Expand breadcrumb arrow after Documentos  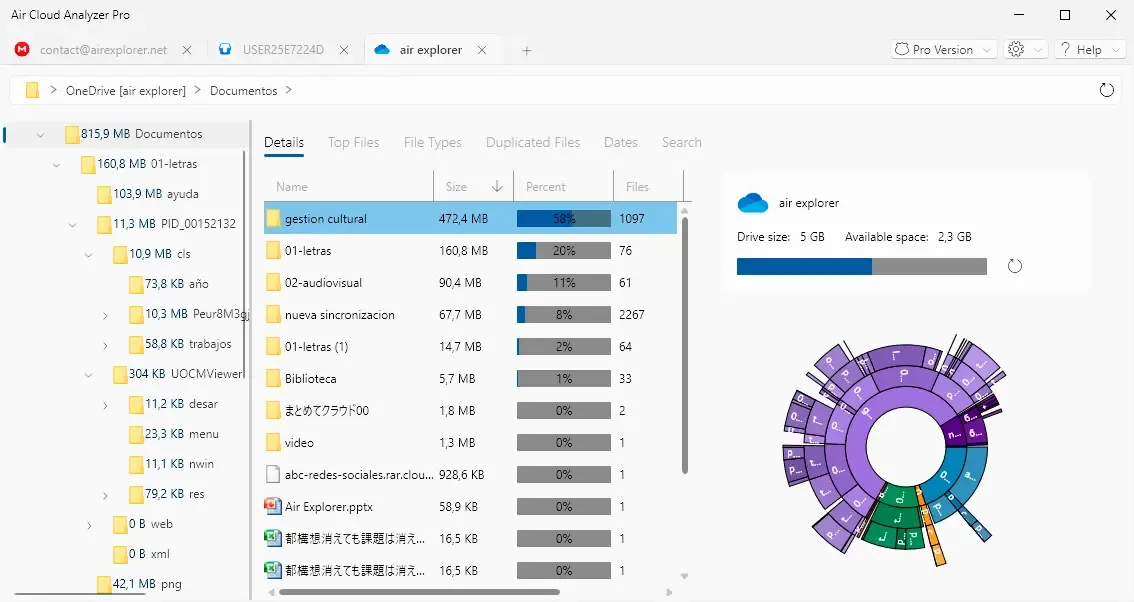289,90
